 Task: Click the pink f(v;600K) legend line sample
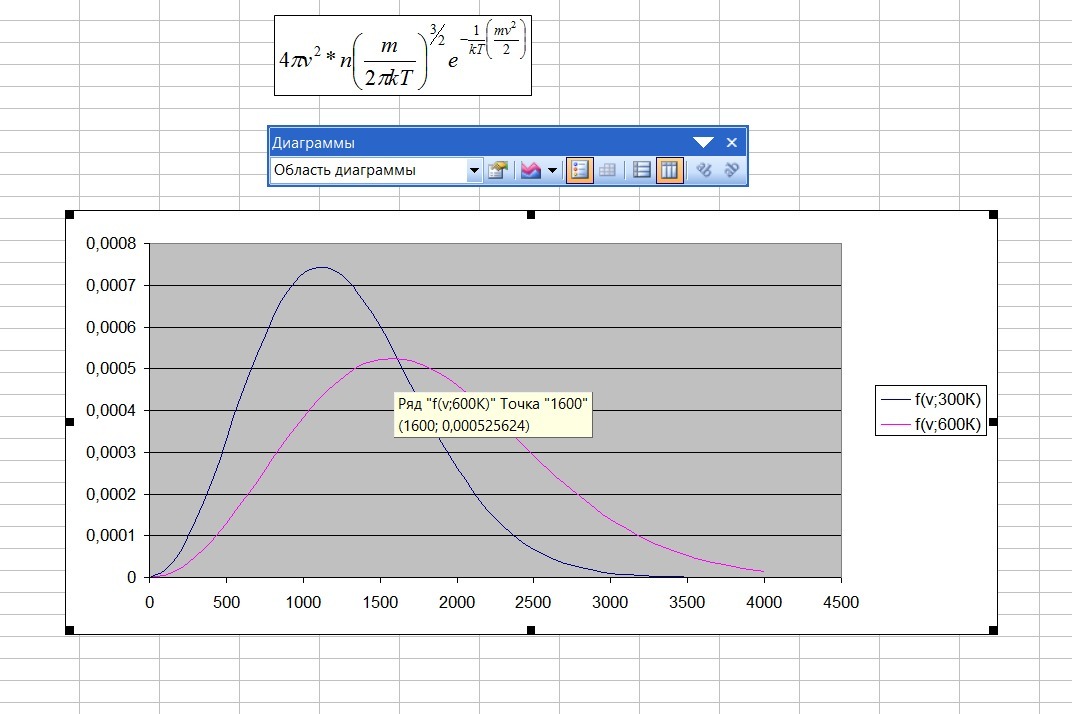[x=895, y=424]
